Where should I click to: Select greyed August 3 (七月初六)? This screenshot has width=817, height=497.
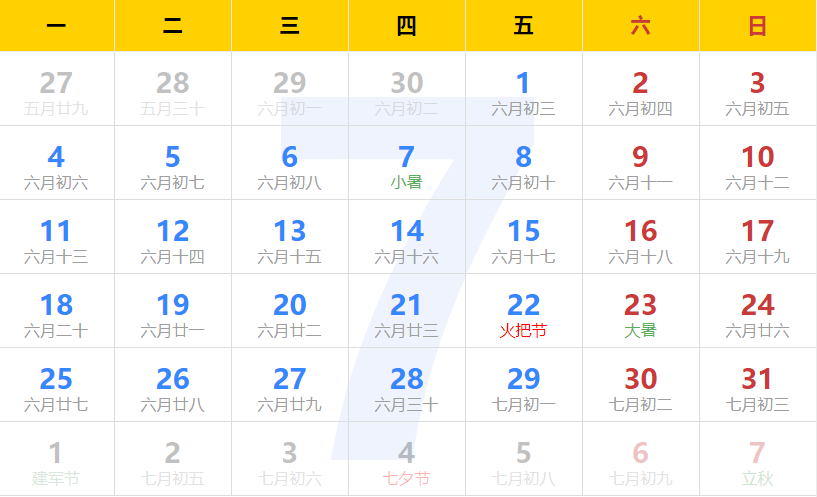coord(290,458)
